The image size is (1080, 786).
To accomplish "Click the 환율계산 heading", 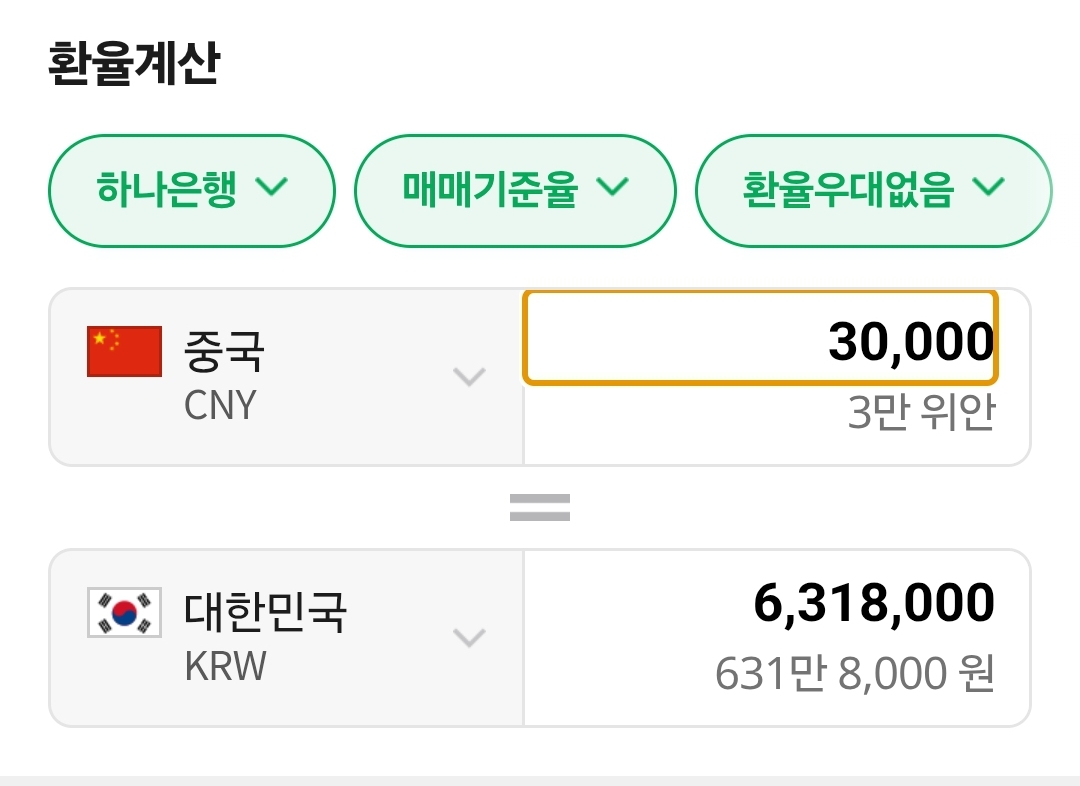I will click(133, 64).
